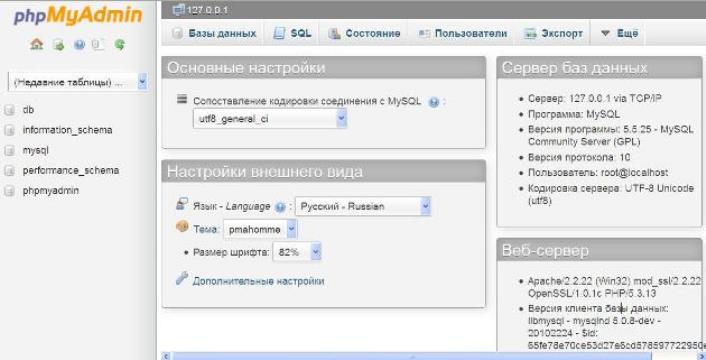Click the Версия программы 5.5.25 line

click(611, 135)
